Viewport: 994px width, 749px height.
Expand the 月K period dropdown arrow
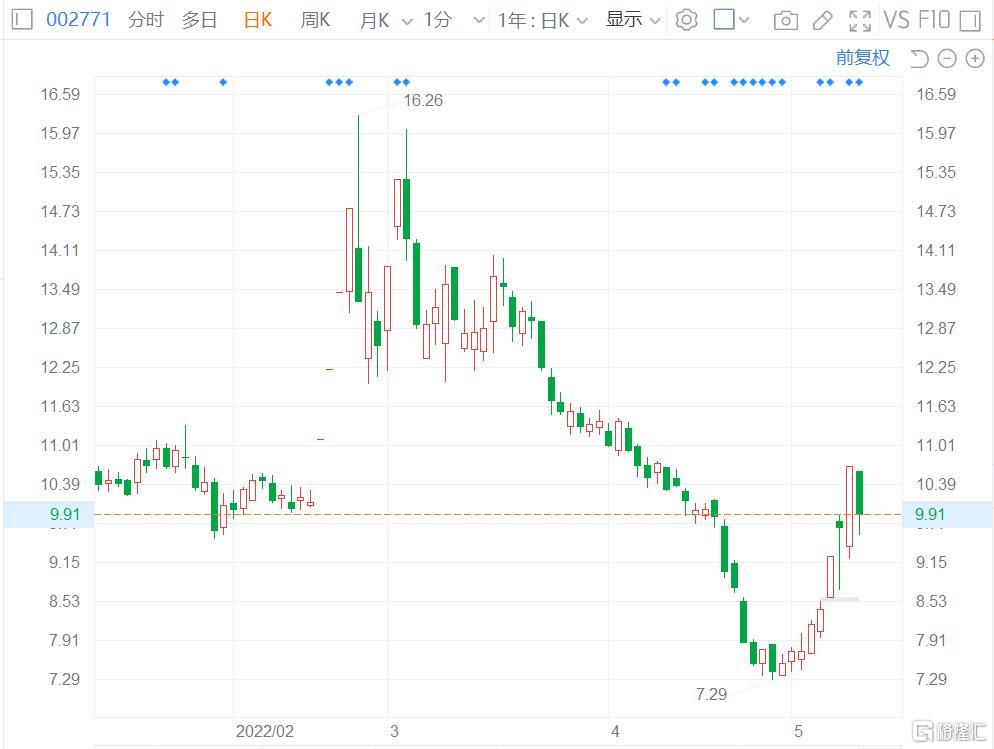click(x=407, y=21)
